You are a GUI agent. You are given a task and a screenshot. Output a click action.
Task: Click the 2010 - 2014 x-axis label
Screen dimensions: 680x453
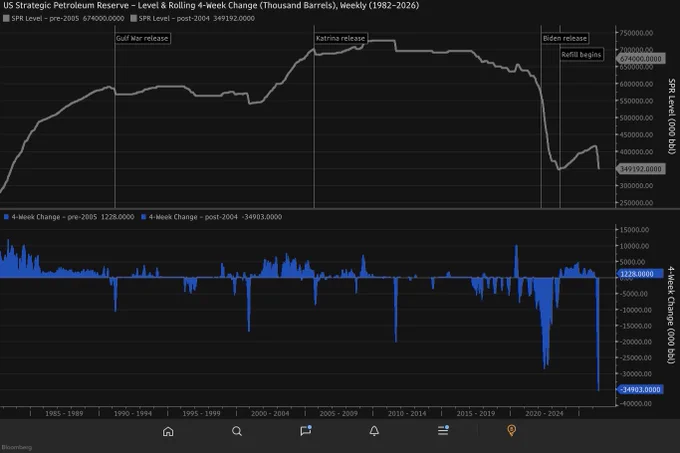tap(407, 414)
